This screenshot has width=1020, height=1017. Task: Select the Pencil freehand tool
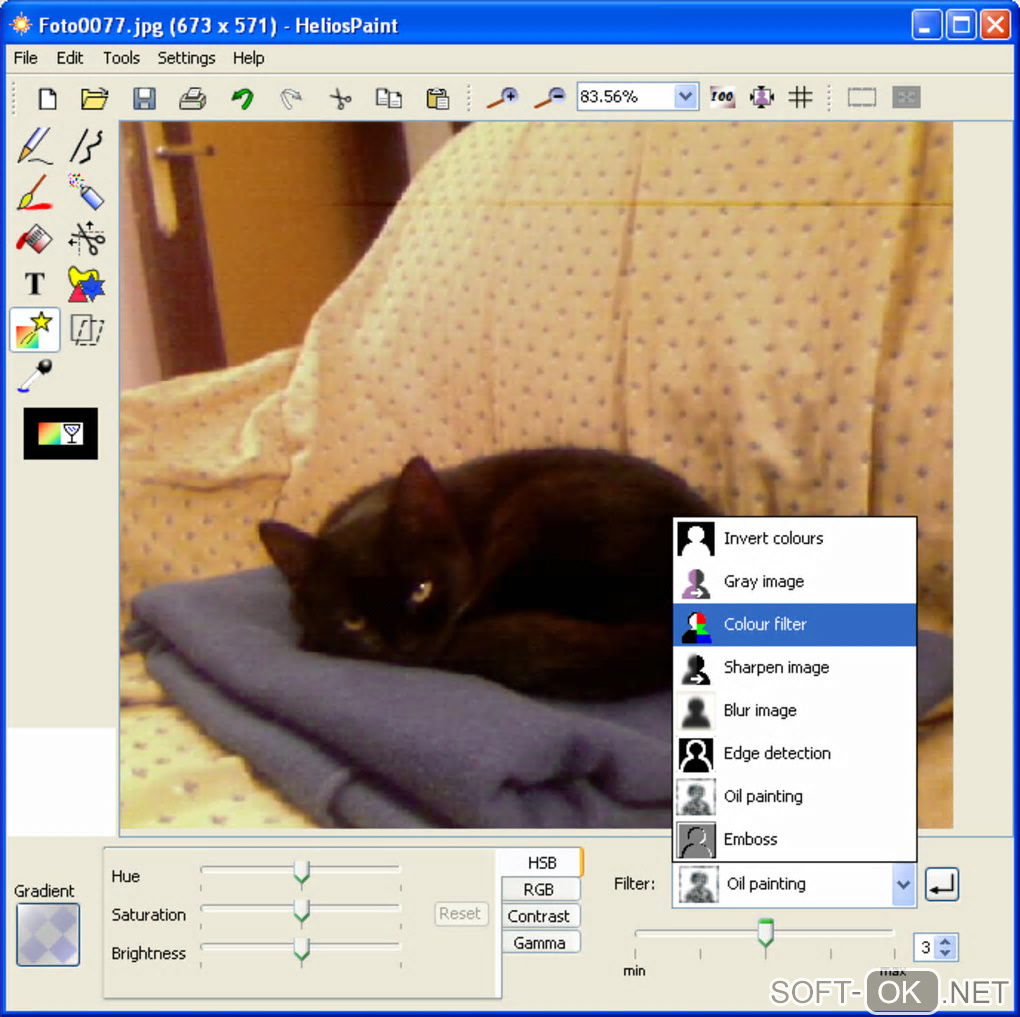(x=34, y=144)
